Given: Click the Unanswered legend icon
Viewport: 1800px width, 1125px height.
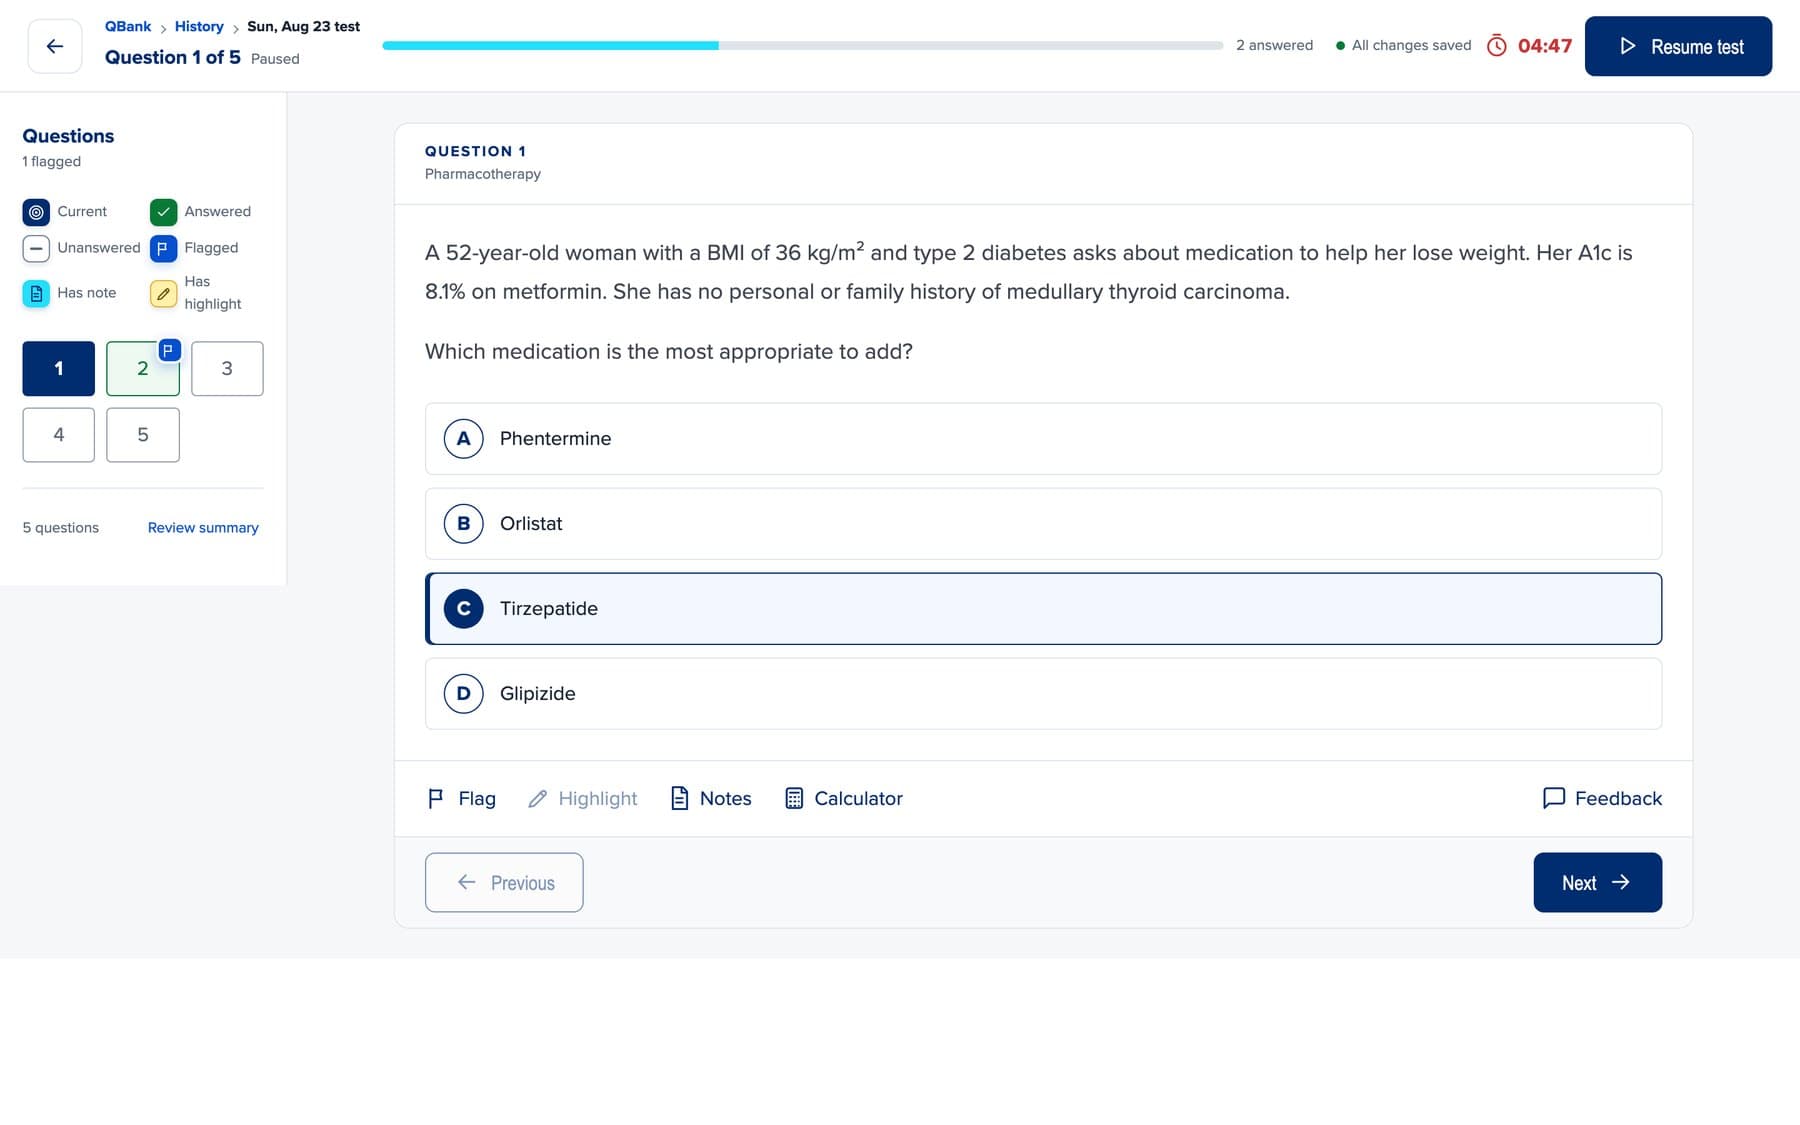Looking at the screenshot, I should click(36, 248).
